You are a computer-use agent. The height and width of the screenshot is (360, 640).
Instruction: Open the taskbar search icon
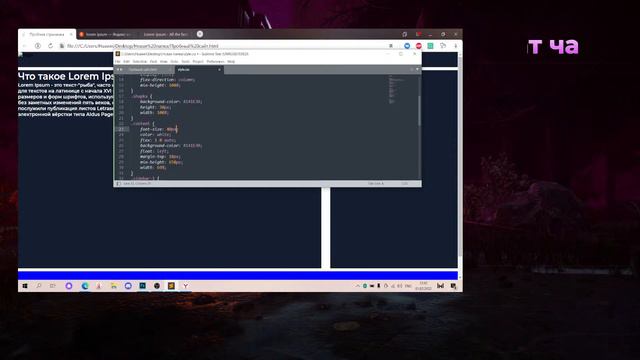39,286
